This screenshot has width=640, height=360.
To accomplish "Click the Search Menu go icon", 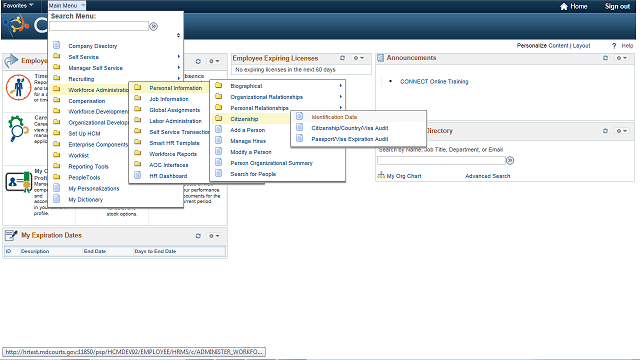I will (x=153, y=27).
